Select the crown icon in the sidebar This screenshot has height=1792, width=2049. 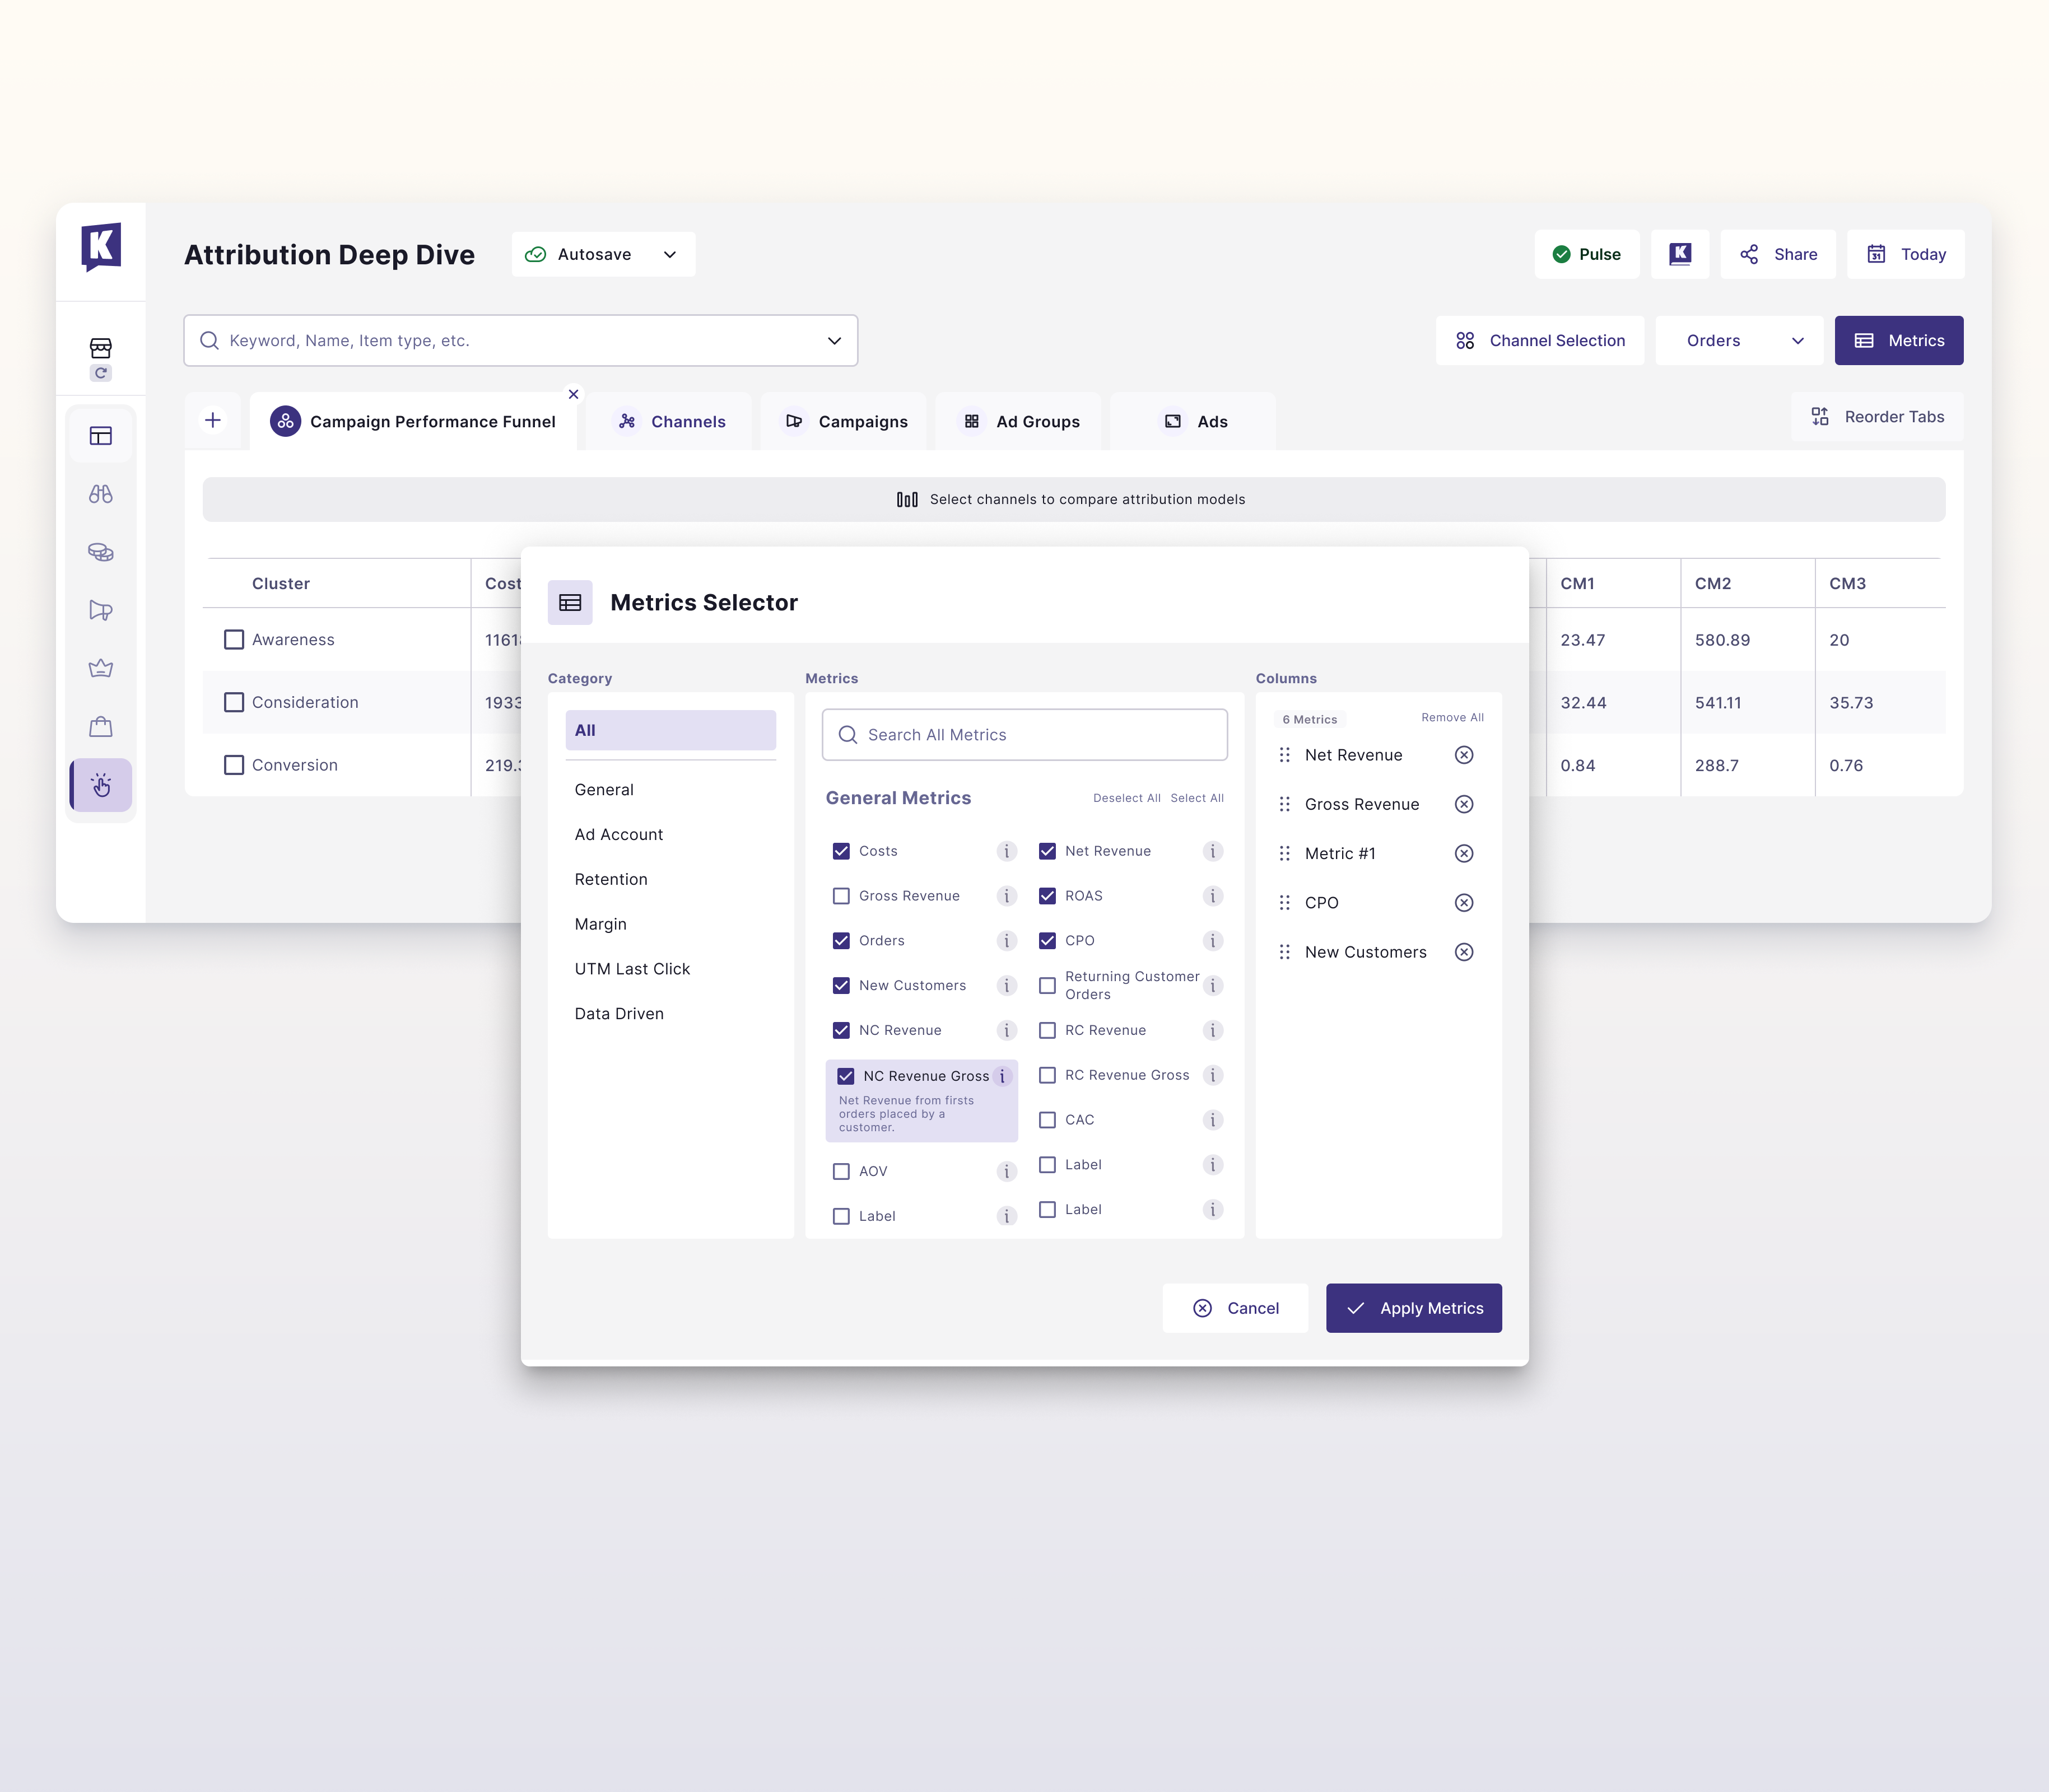coord(101,668)
